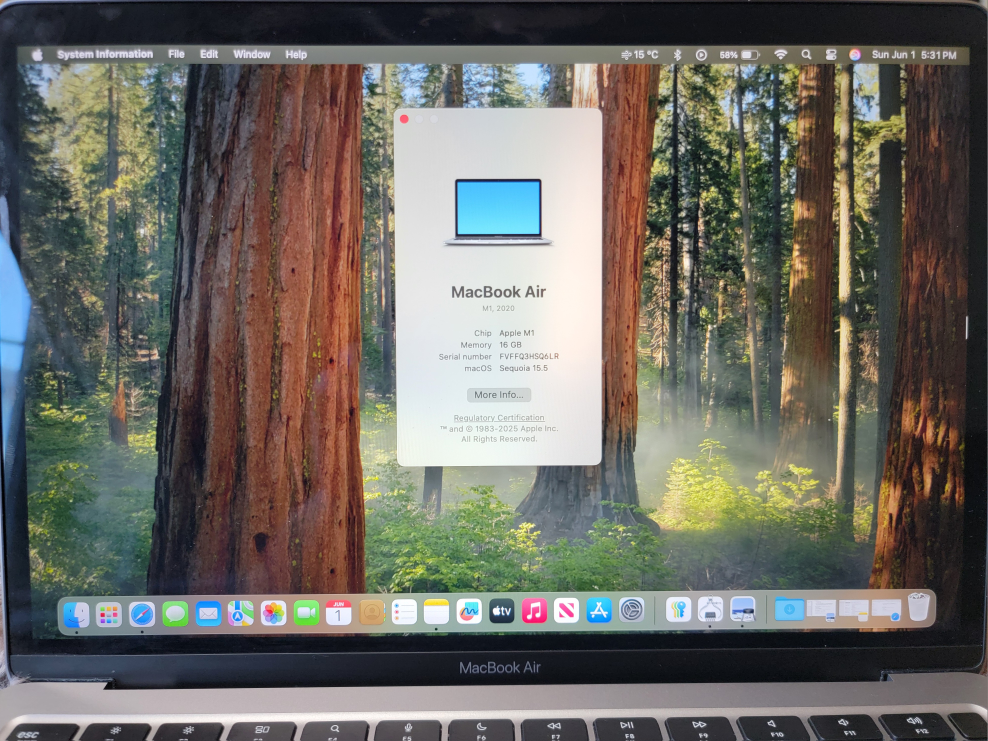The width and height of the screenshot is (988, 741).
Task: Launch Maps from the dock
Action: pyautogui.click(x=241, y=613)
